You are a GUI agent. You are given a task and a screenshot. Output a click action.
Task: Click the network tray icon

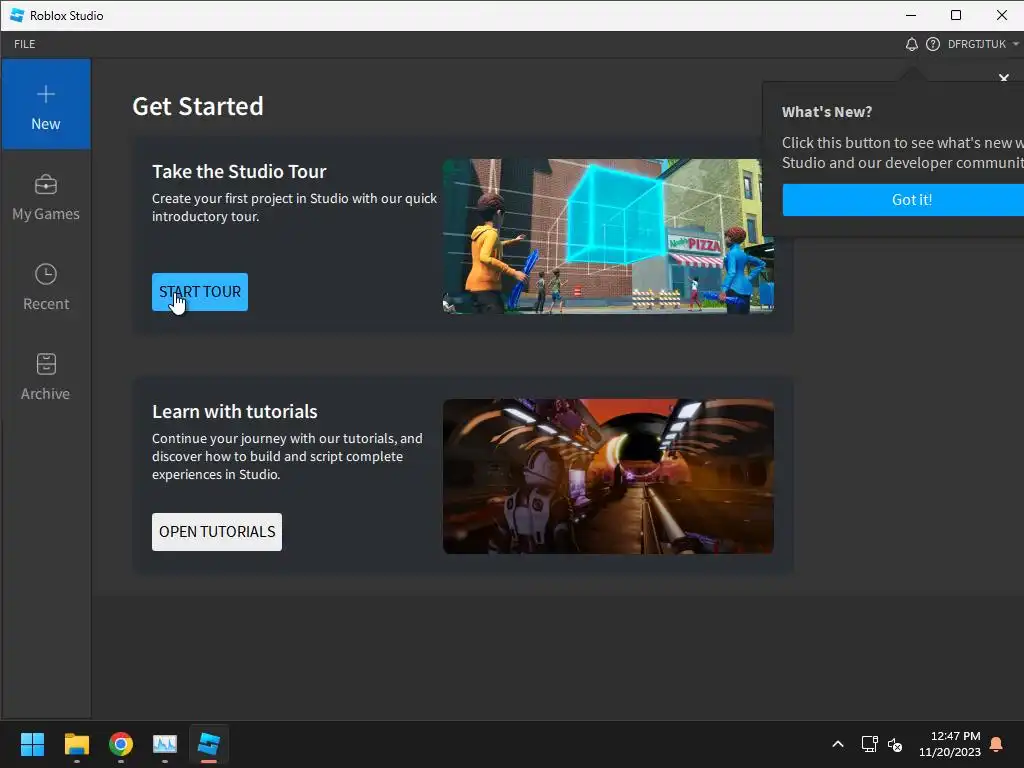click(869, 744)
